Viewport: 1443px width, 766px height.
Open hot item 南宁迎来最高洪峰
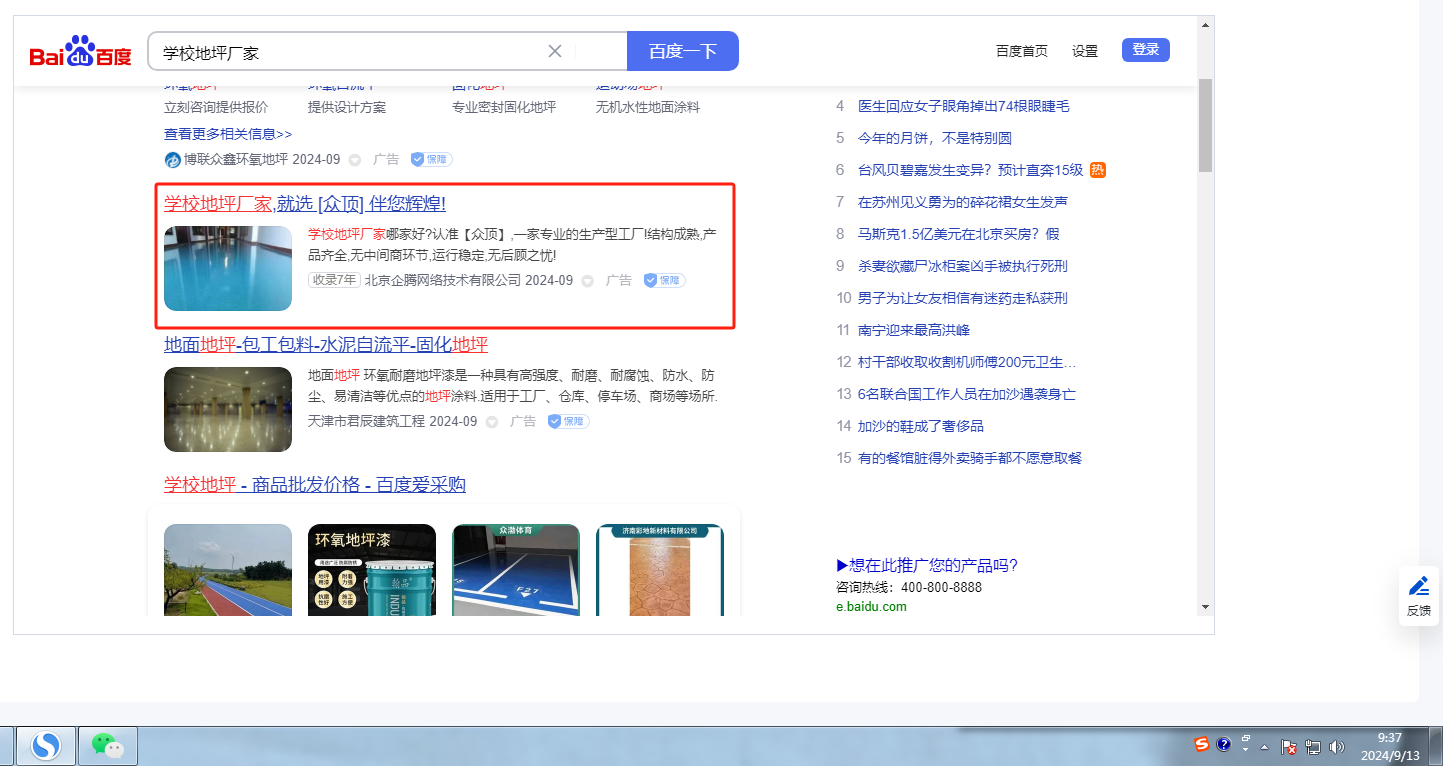[914, 330]
